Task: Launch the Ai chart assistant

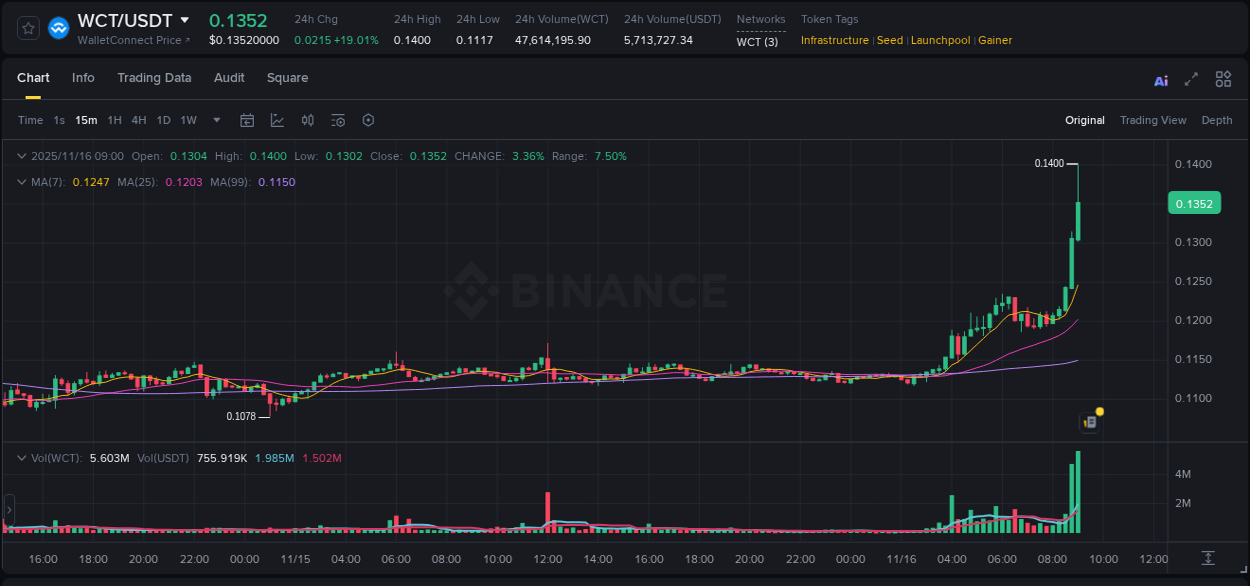Action: coord(1161,79)
